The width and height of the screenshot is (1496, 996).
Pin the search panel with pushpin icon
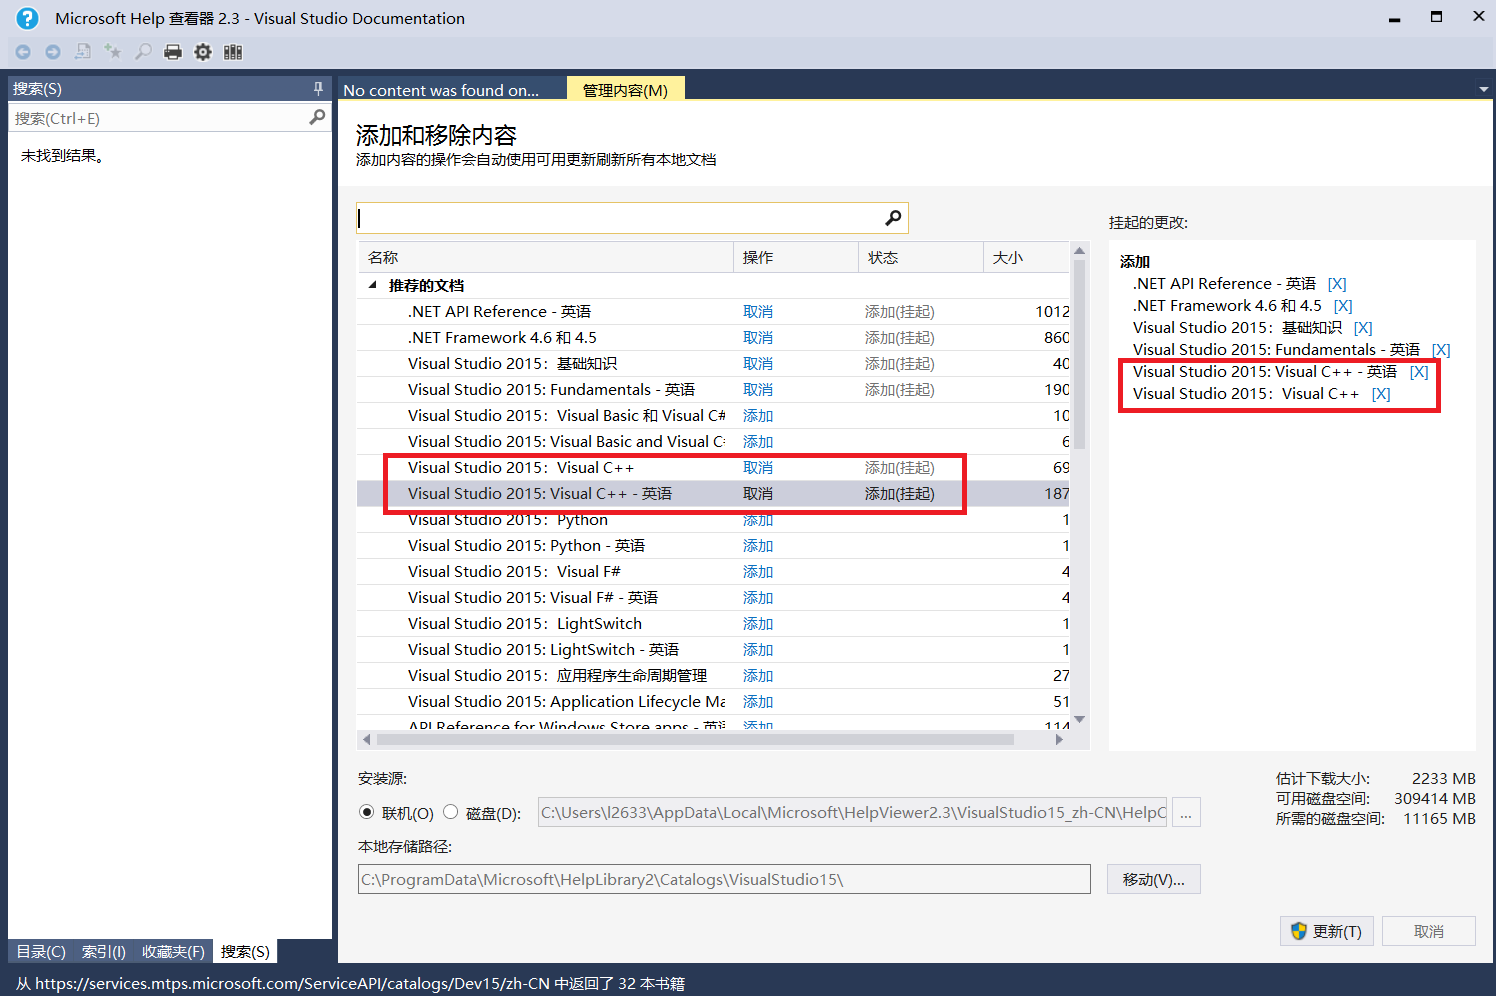[x=319, y=88]
